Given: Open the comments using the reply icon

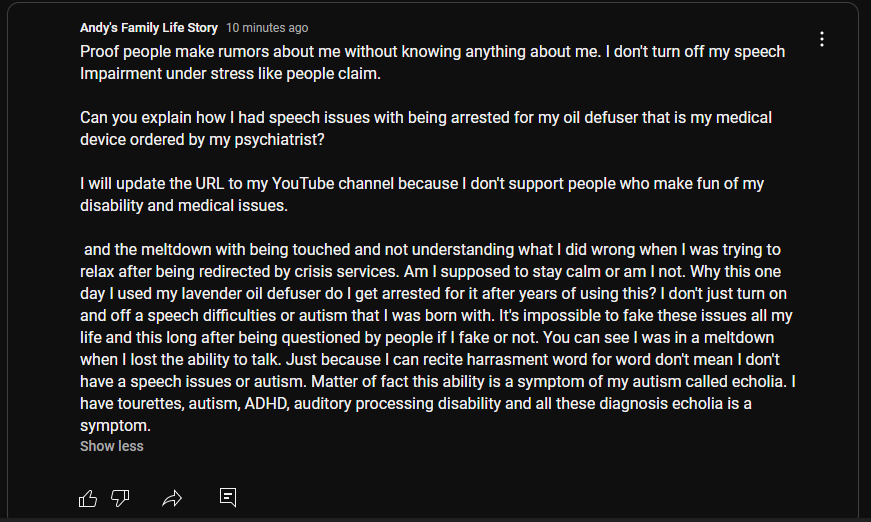Looking at the screenshot, I should pos(228,497).
